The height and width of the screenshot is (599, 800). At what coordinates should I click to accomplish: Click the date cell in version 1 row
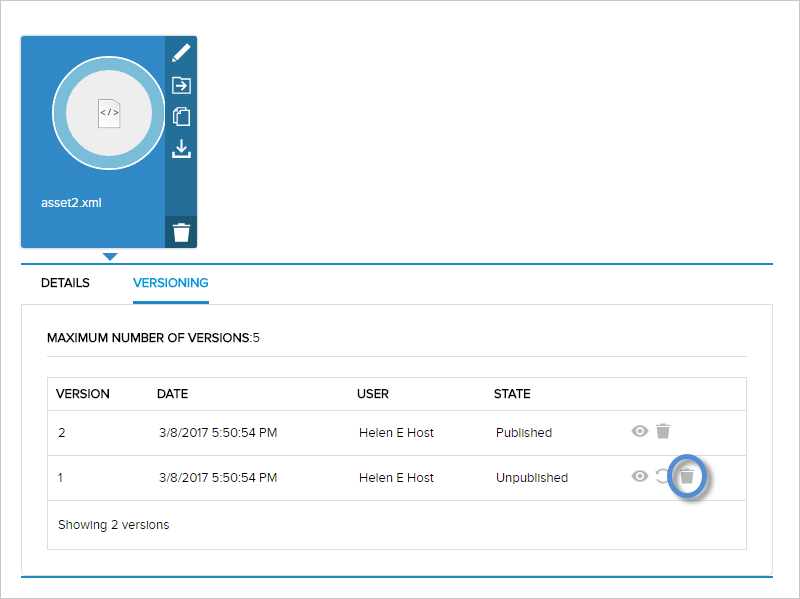point(218,478)
